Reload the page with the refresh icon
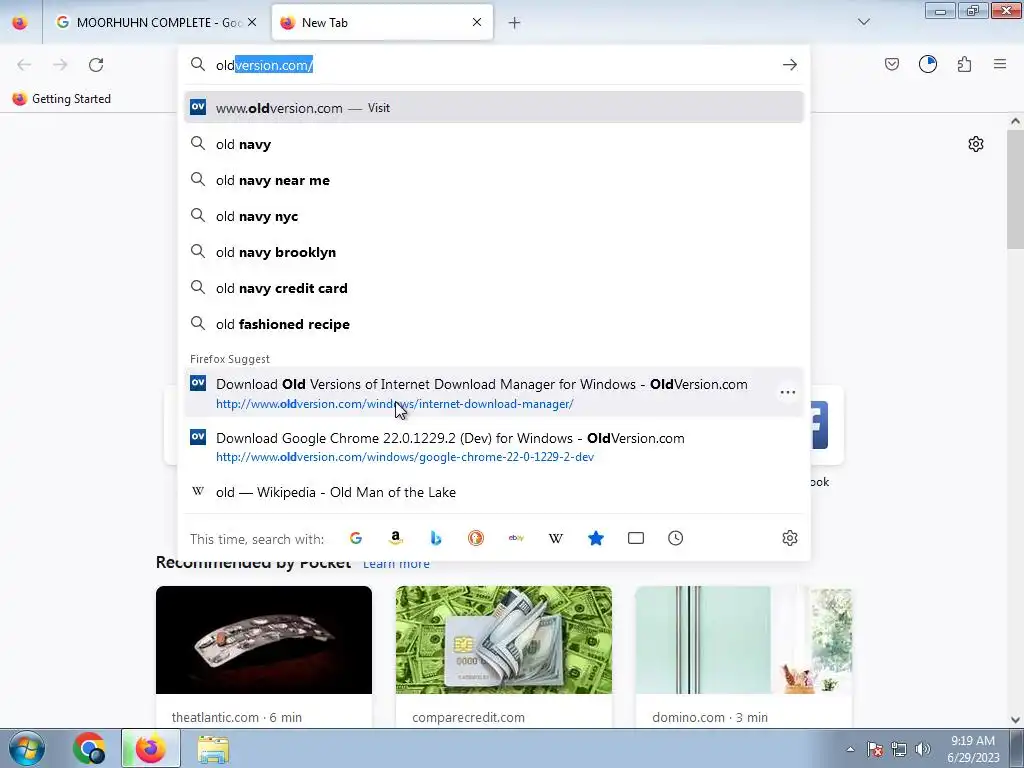Screen dimensions: 1024x768 [x=96, y=65]
